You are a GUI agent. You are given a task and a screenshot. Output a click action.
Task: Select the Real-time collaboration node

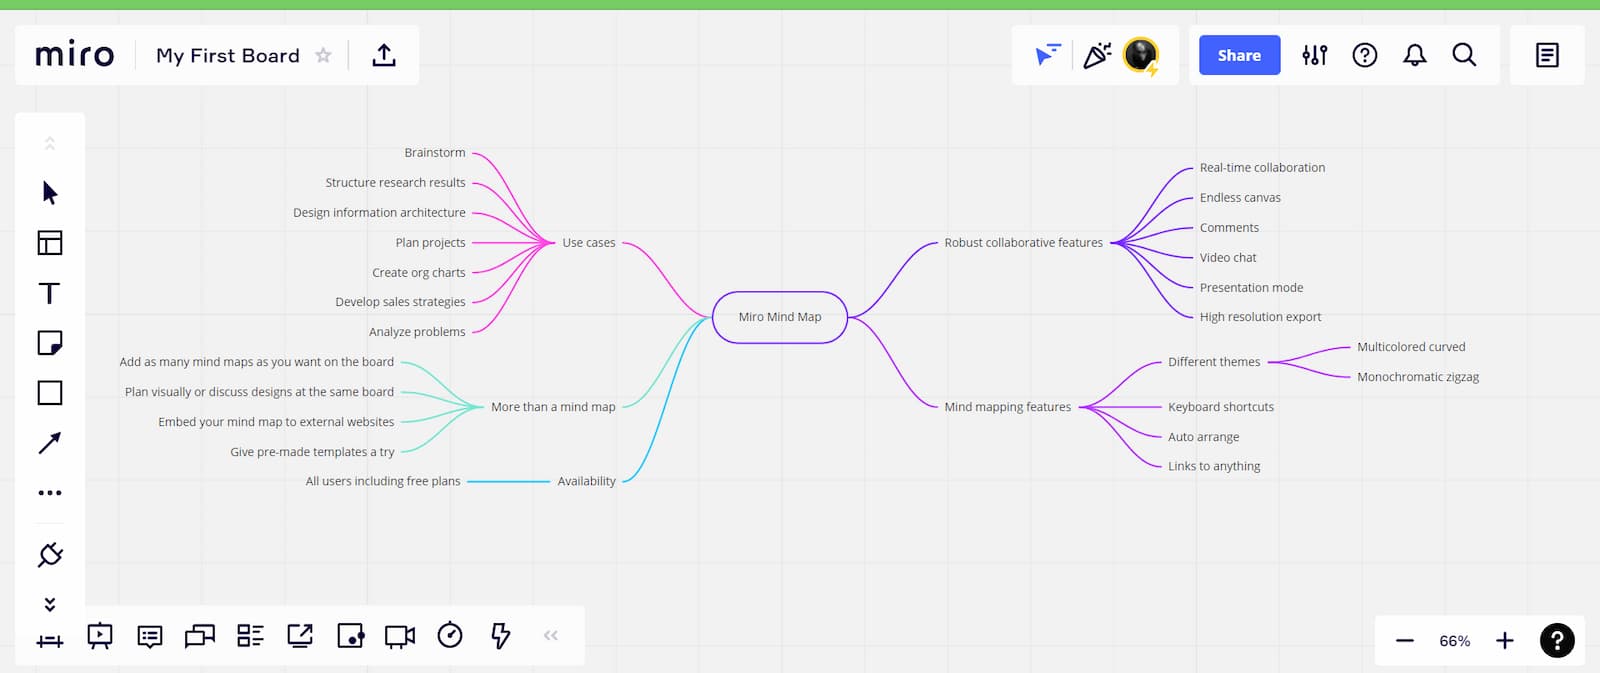(1262, 168)
